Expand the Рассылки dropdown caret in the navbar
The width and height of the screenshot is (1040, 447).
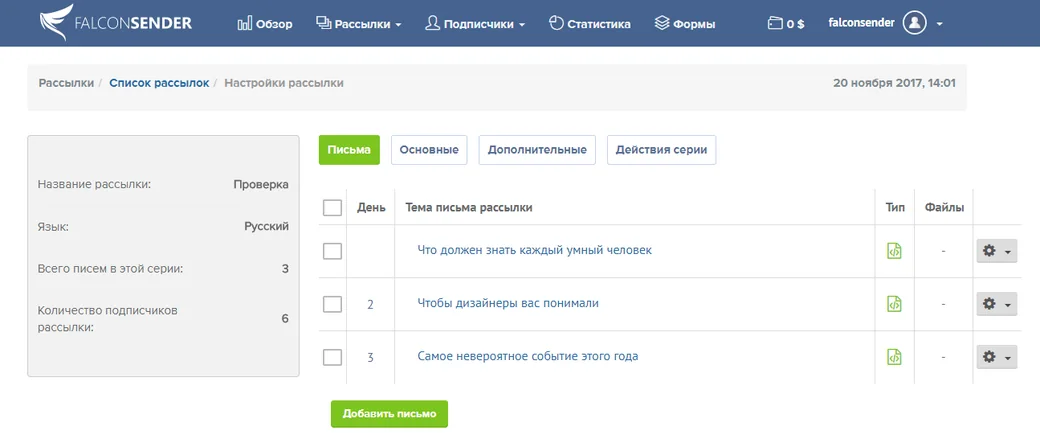(398, 25)
